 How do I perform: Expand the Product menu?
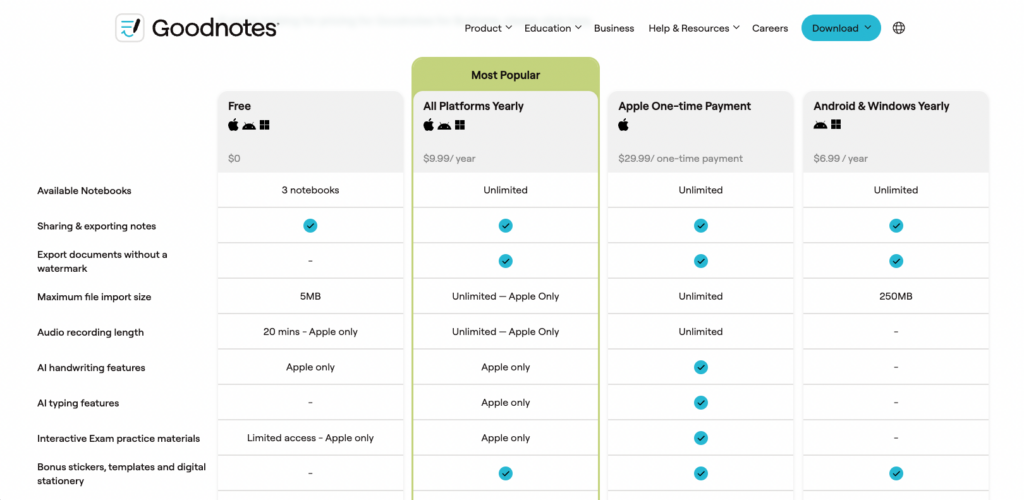(x=488, y=28)
